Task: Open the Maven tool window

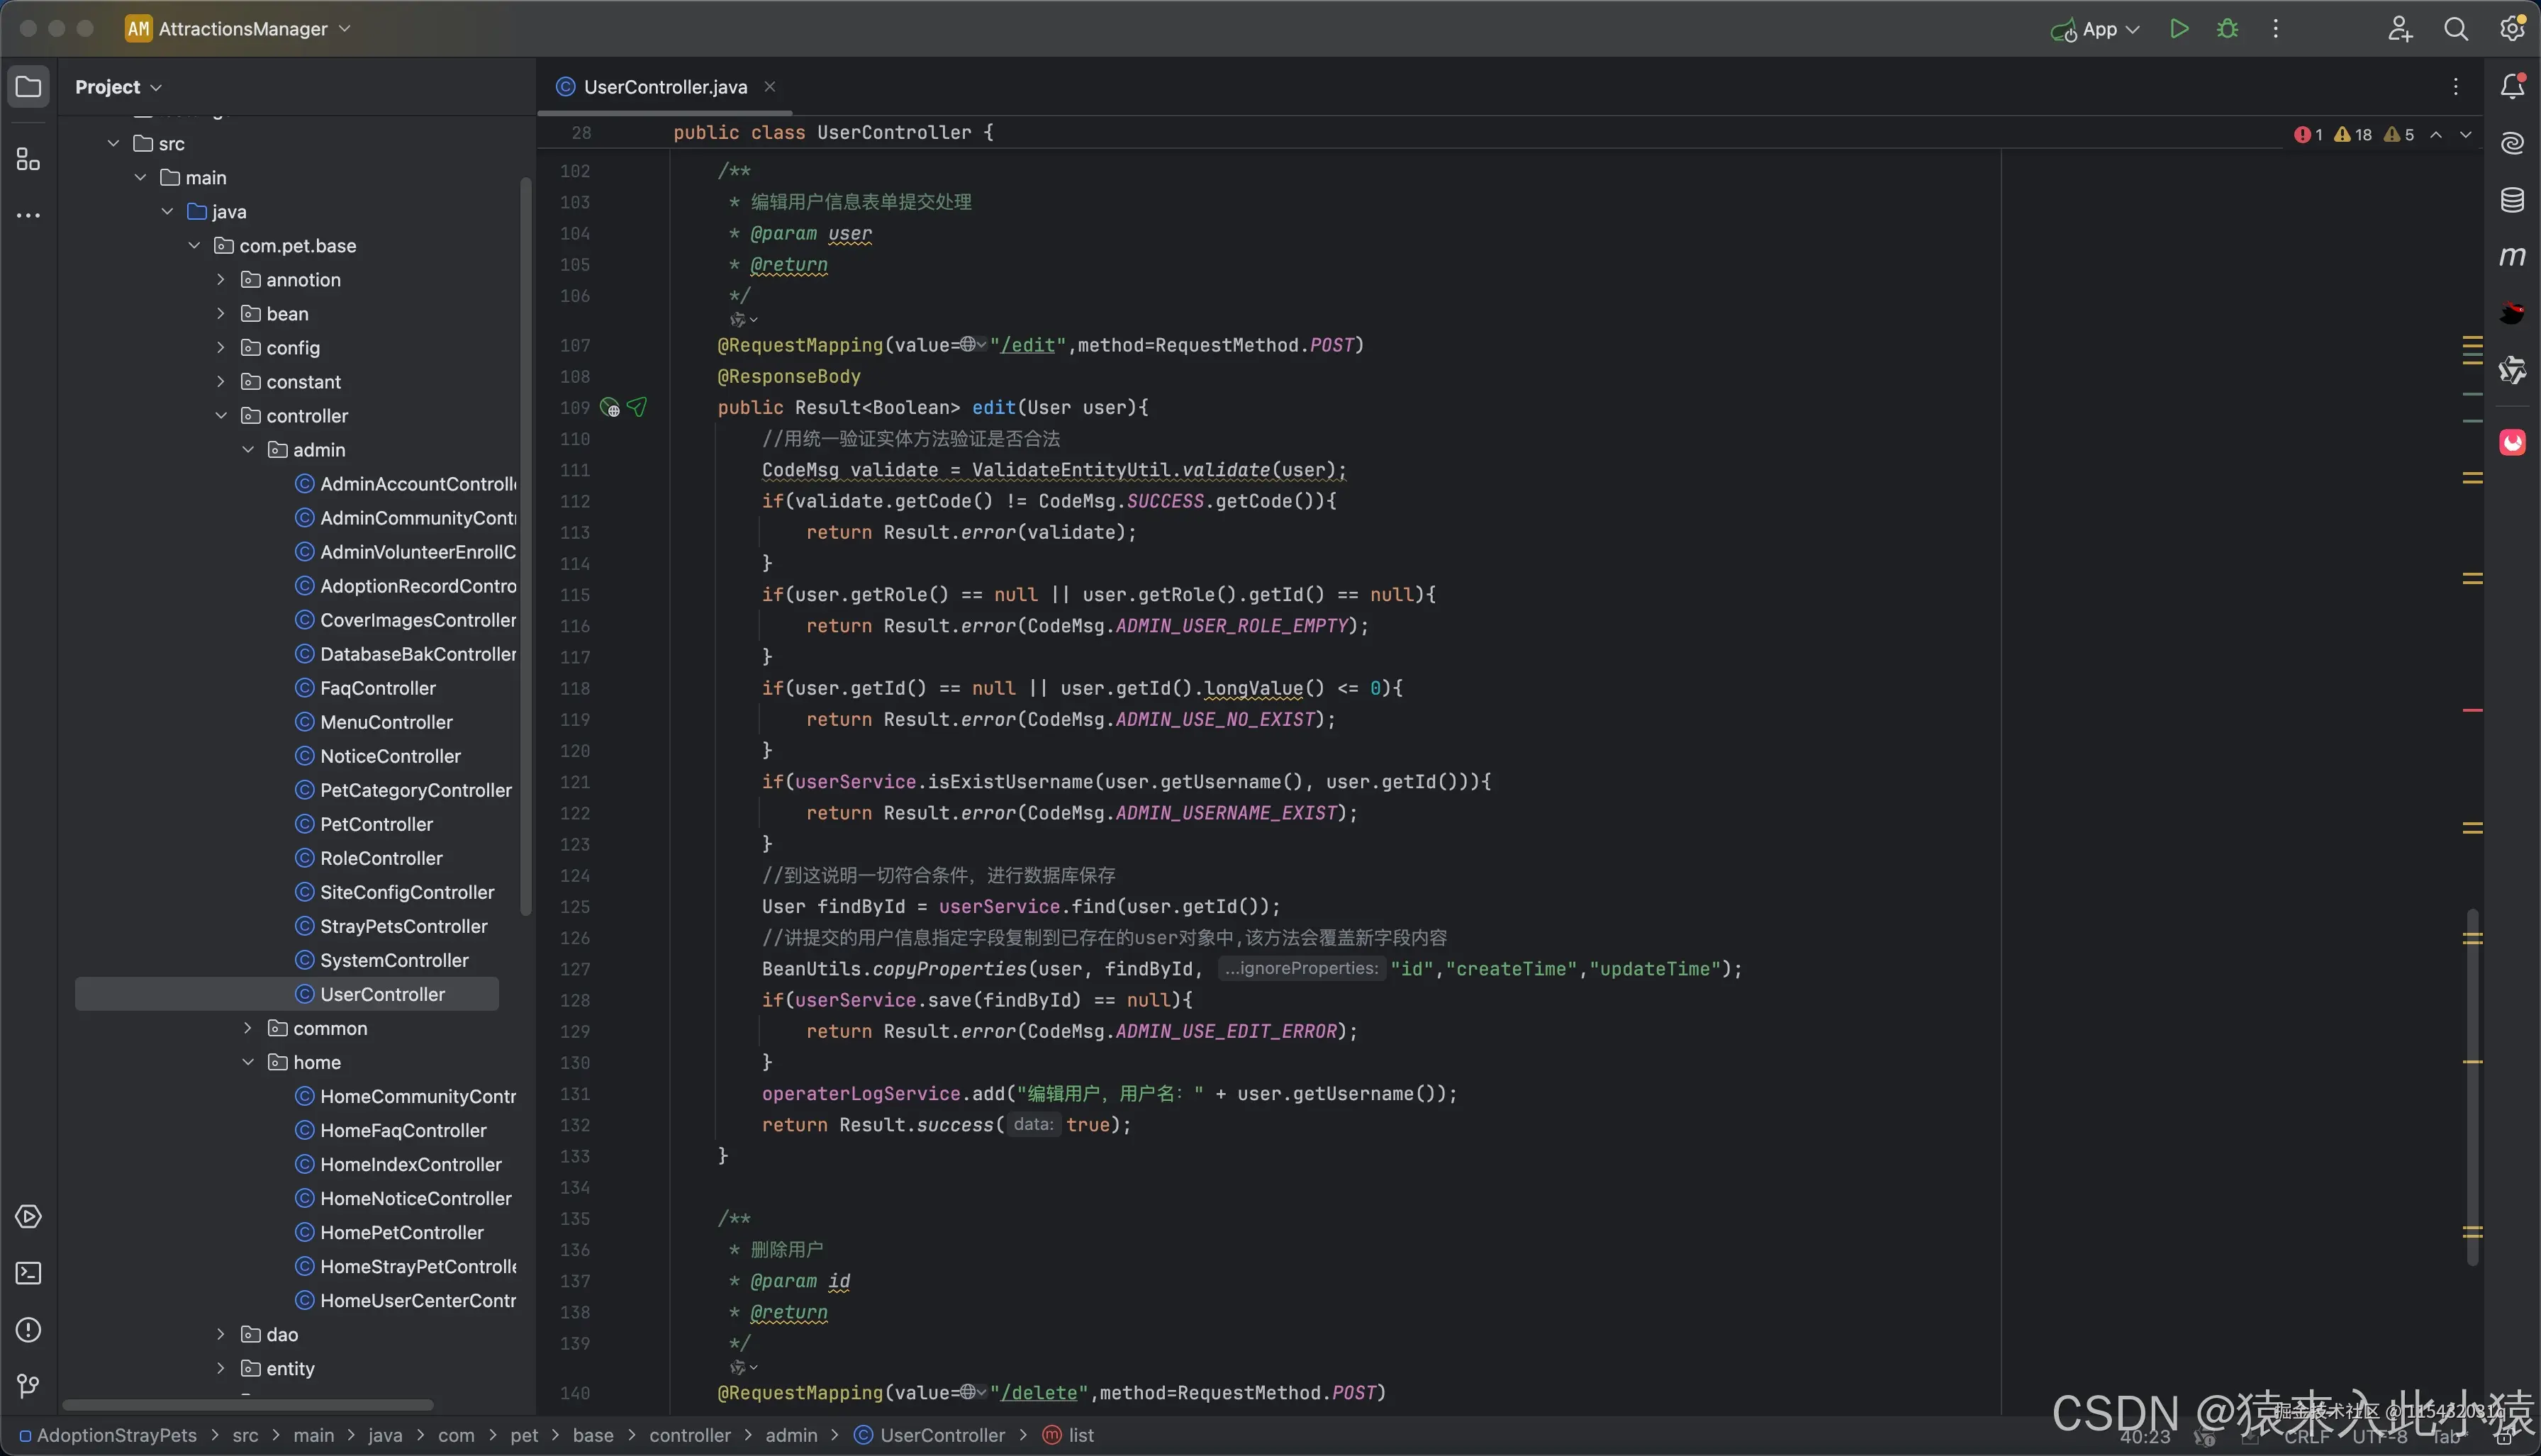Action: [x=2512, y=257]
